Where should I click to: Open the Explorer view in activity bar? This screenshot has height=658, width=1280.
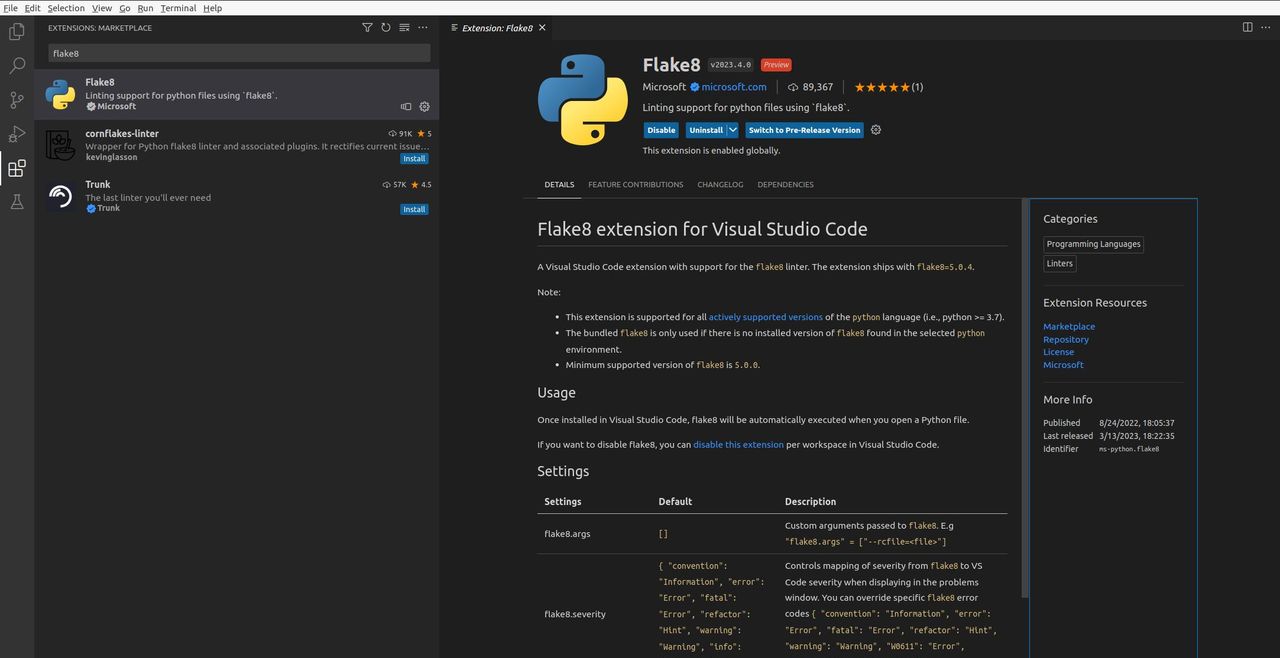[17, 32]
